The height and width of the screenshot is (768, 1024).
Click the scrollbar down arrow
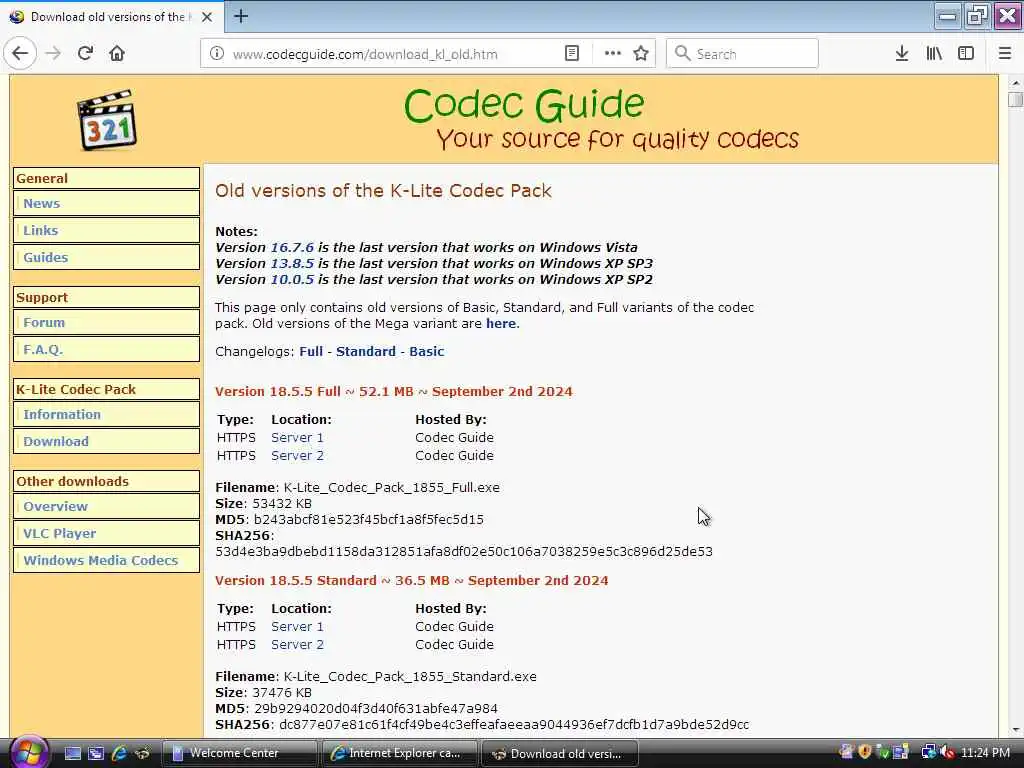pos(1015,729)
